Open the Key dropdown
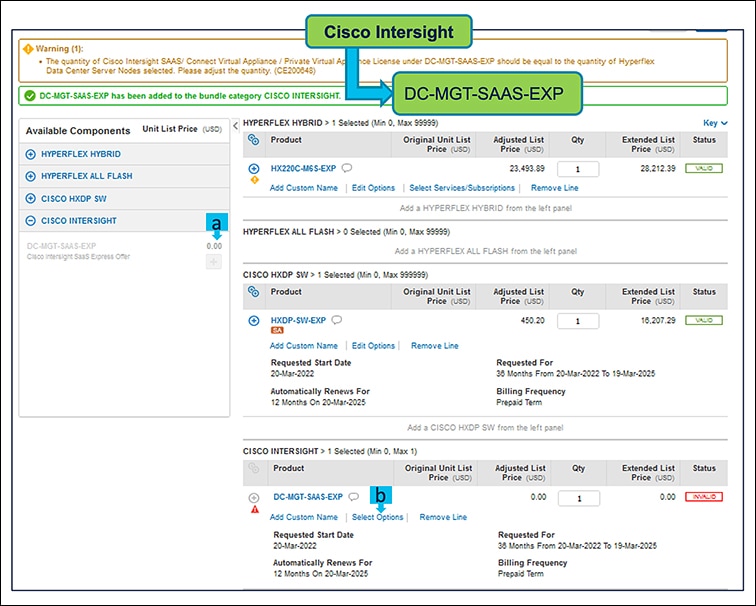 [715, 123]
